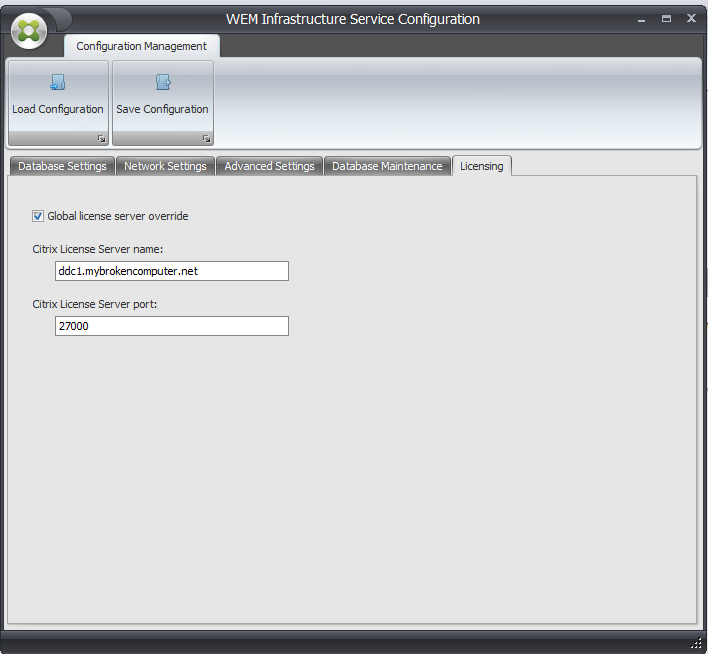Switch to the Database Settings tab
The image size is (708, 654).
[x=62, y=166]
